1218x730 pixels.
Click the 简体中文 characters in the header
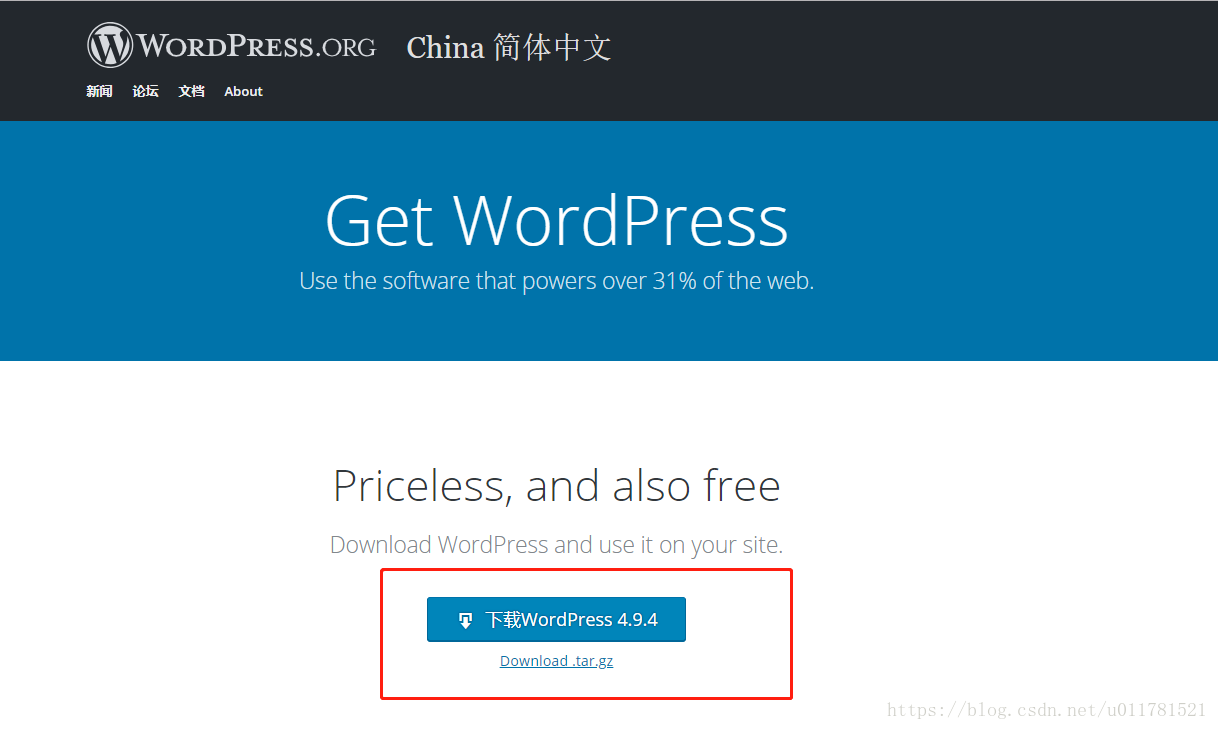552,47
